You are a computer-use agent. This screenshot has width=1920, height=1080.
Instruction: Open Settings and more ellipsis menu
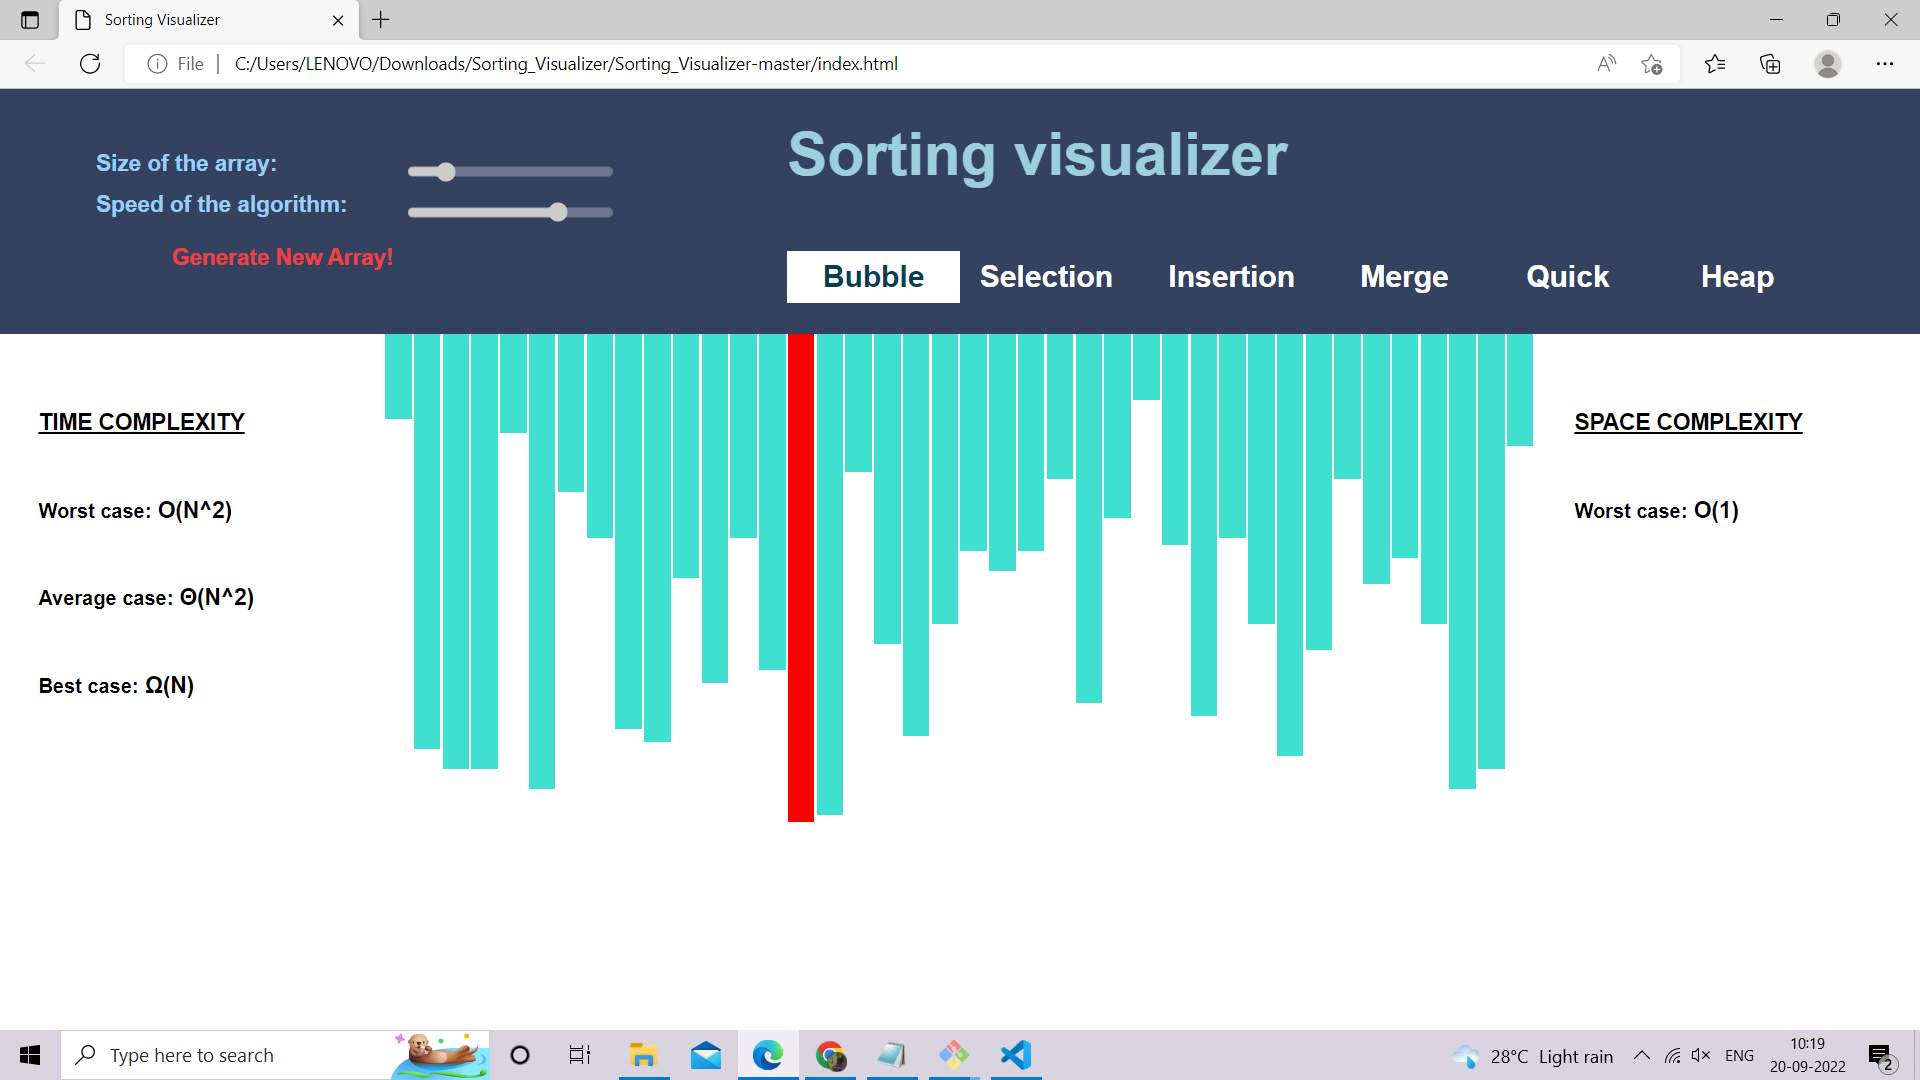coord(1884,64)
